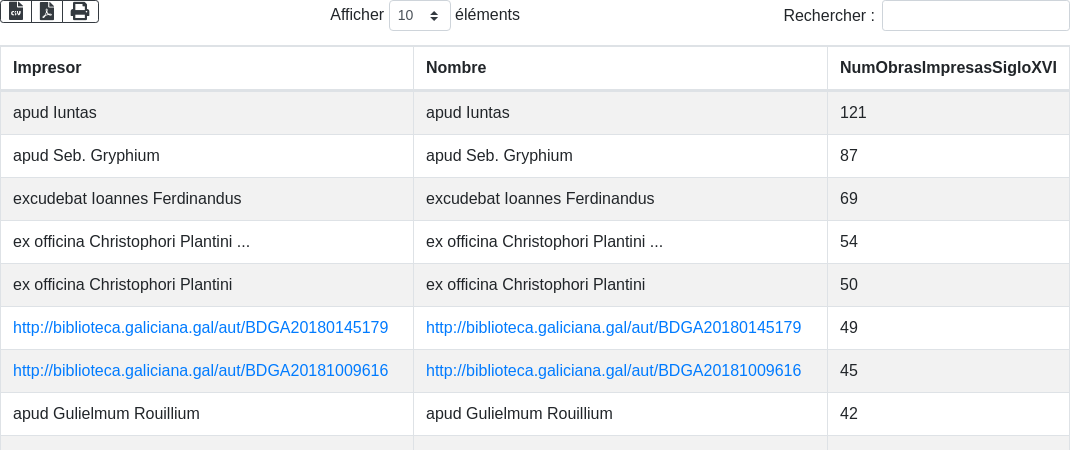Screen dimensions: 1070x450
Task: Export the table as CSV
Action: coord(16,11)
